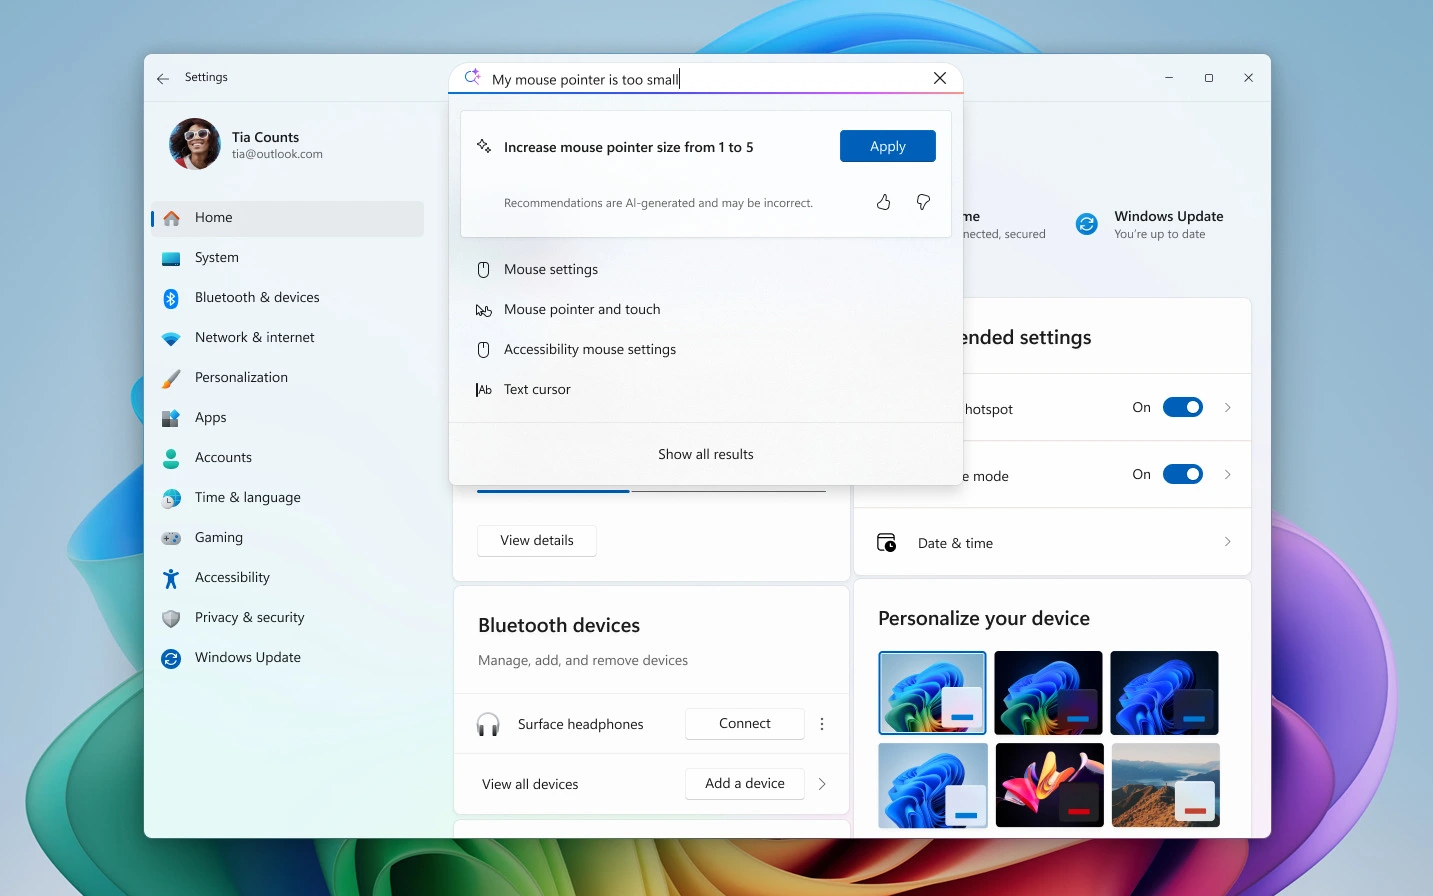Select the dark blue bloom theme thumbnail
The width and height of the screenshot is (1433, 896).
point(1164,693)
